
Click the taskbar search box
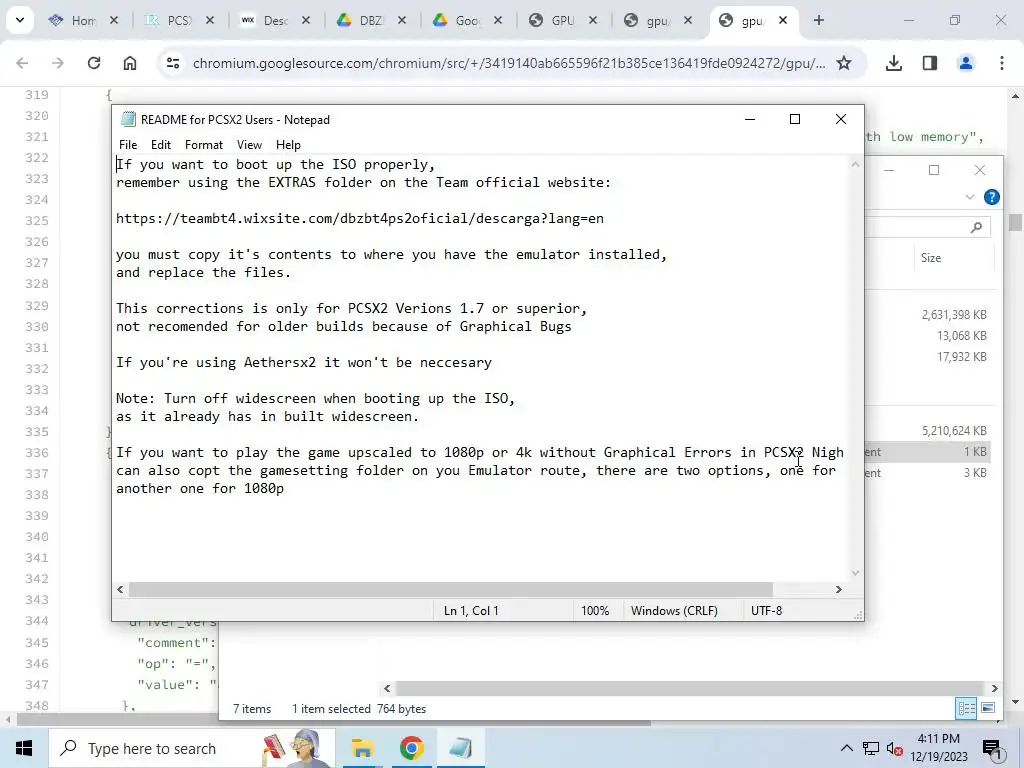tap(193, 748)
